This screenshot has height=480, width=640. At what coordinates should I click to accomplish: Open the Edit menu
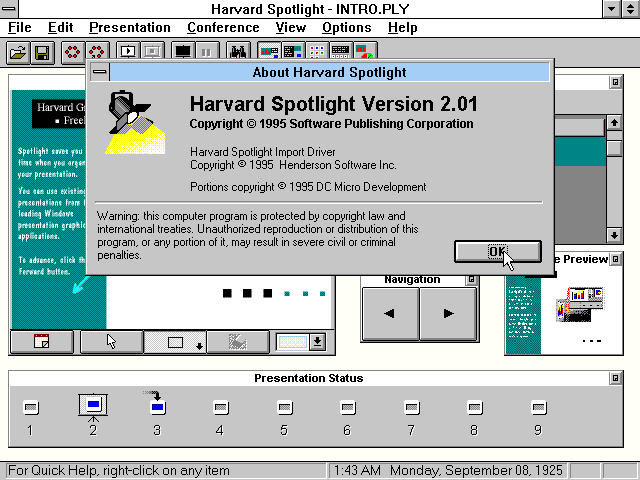[x=60, y=27]
